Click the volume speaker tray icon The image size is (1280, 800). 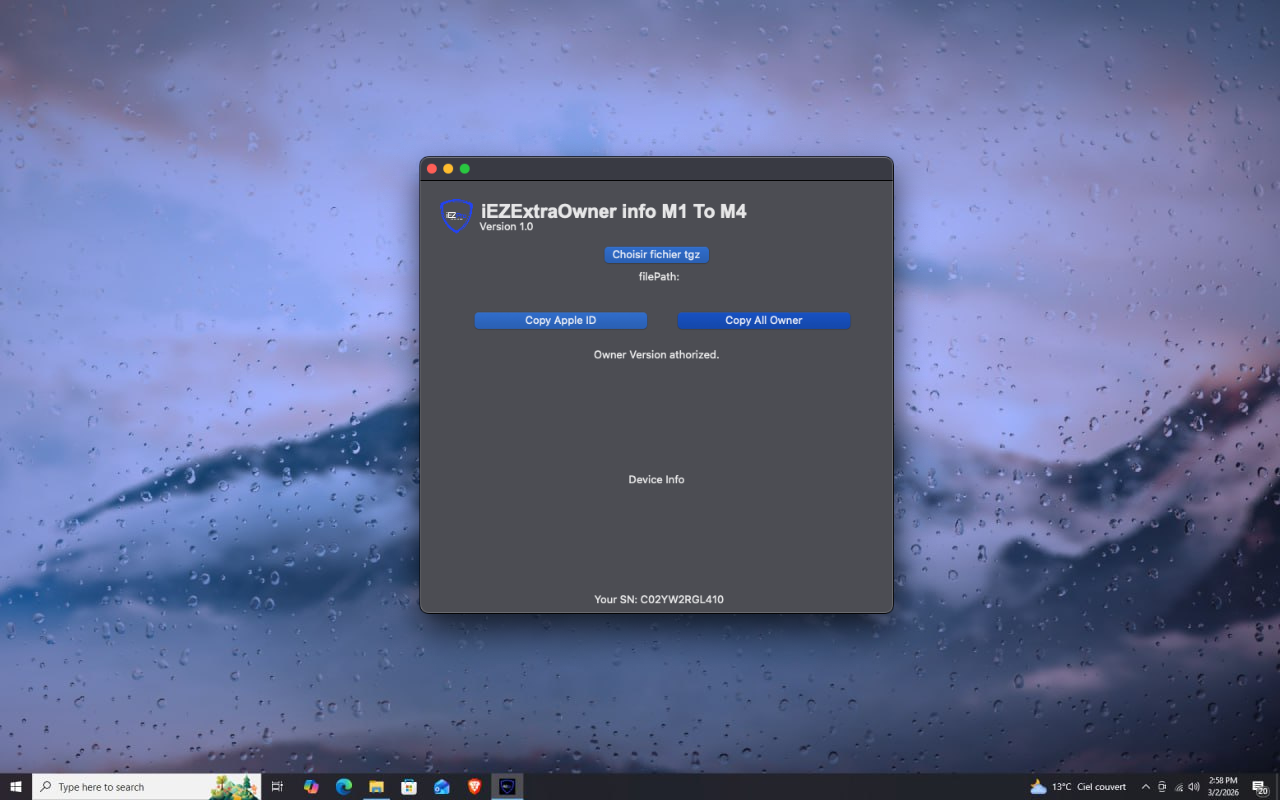1194,787
